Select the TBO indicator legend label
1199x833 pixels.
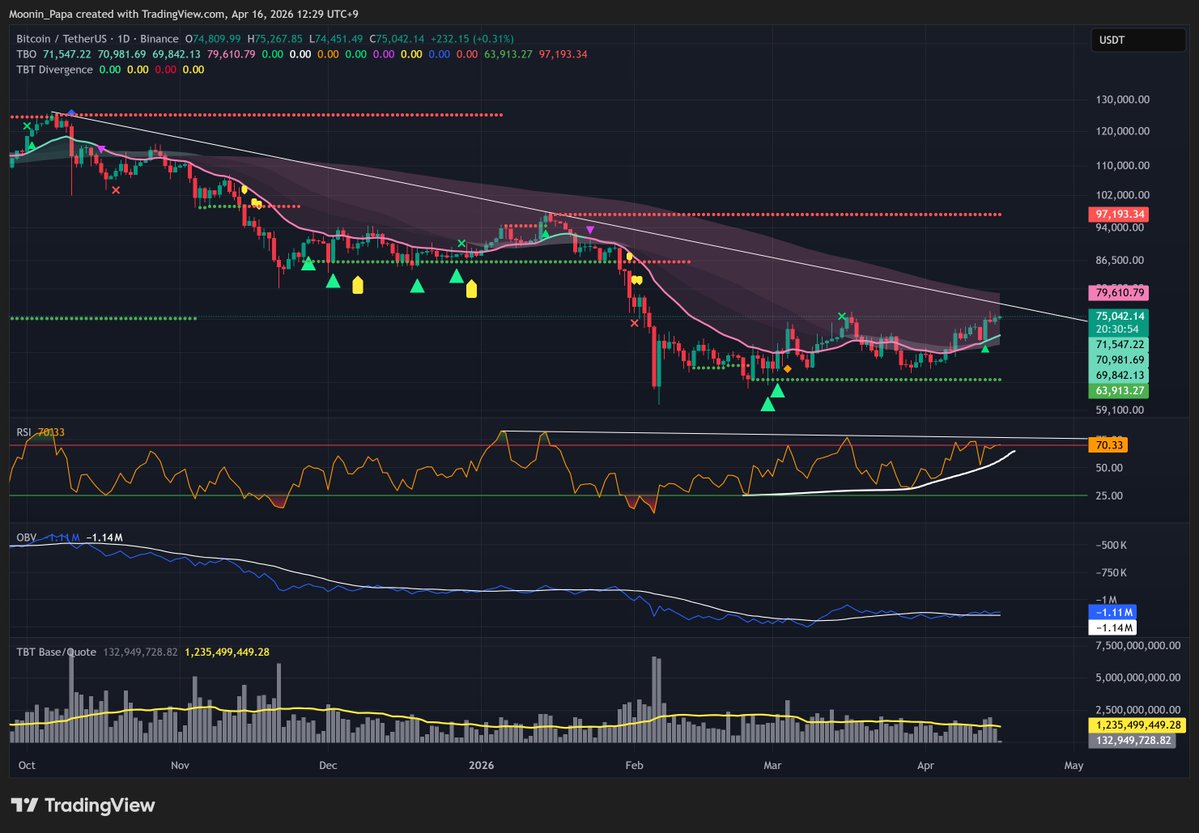(x=25, y=54)
